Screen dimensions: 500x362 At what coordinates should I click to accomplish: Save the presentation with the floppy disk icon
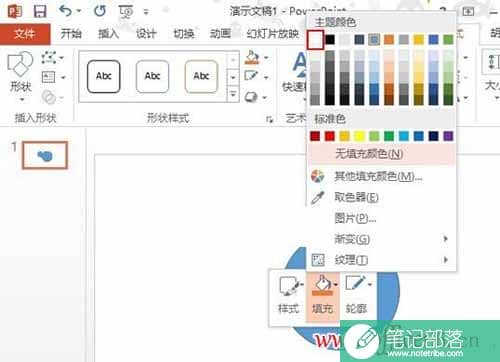[x=40, y=12]
